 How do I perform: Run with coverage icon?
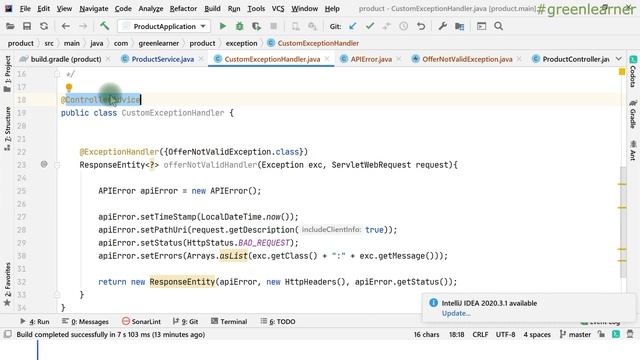click(x=256, y=26)
